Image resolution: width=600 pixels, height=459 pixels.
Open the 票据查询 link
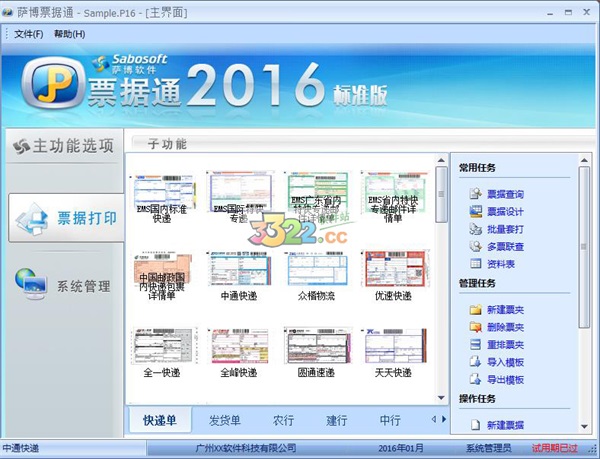[x=505, y=194]
